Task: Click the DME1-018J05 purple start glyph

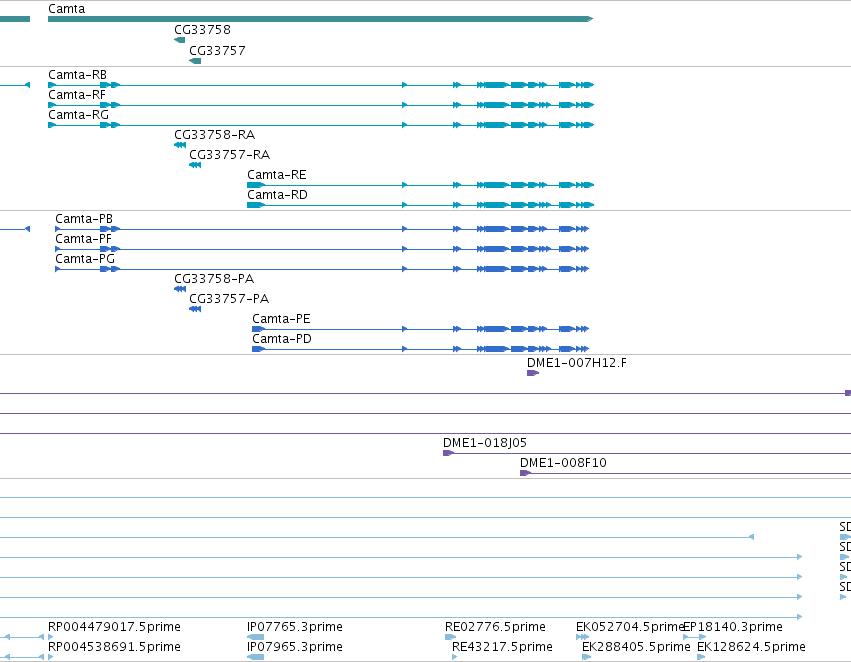Action: [448, 453]
